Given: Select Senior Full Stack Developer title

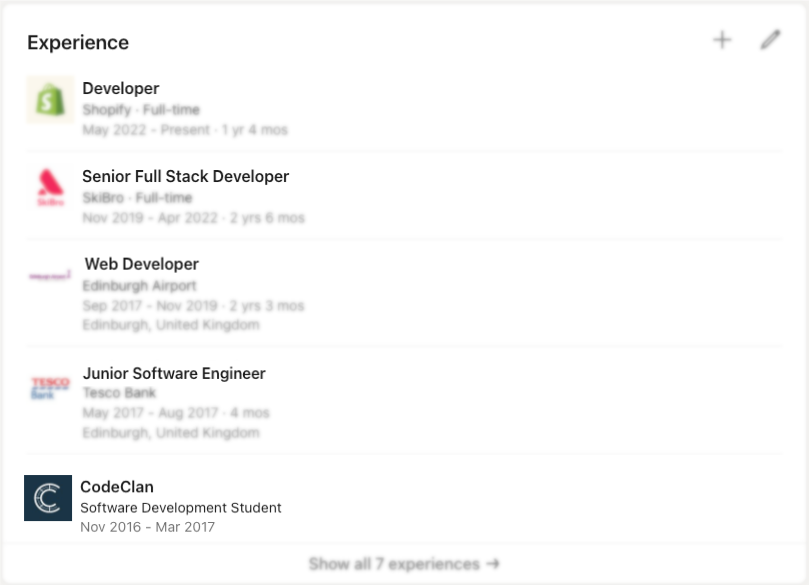Looking at the screenshot, I should click(185, 176).
